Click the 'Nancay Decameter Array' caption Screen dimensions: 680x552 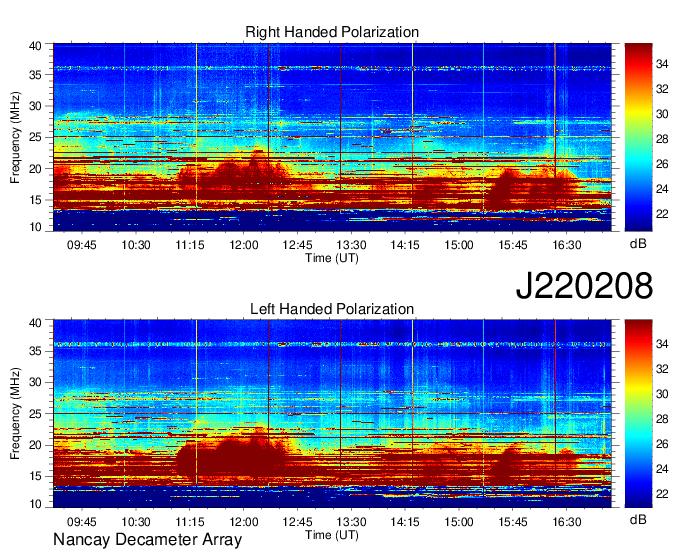point(147,540)
